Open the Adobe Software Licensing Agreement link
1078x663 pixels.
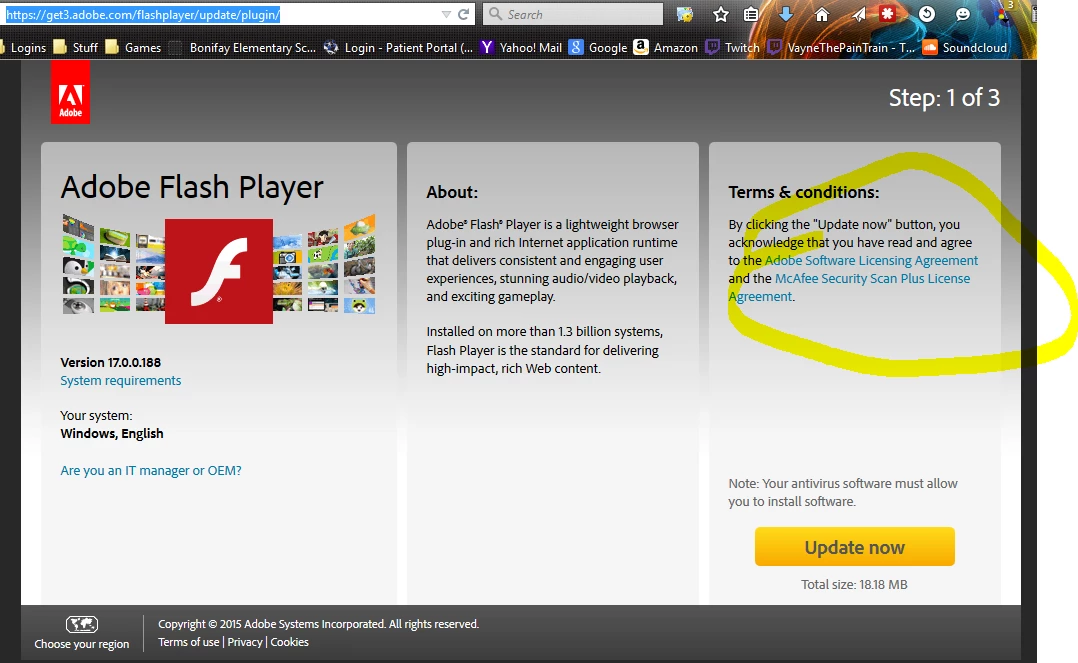click(871, 261)
